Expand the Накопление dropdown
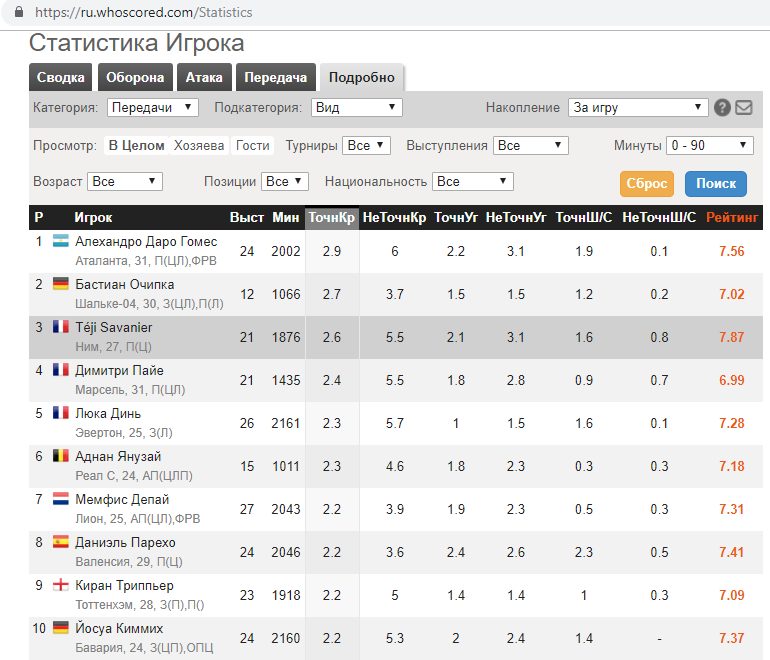 tap(638, 108)
